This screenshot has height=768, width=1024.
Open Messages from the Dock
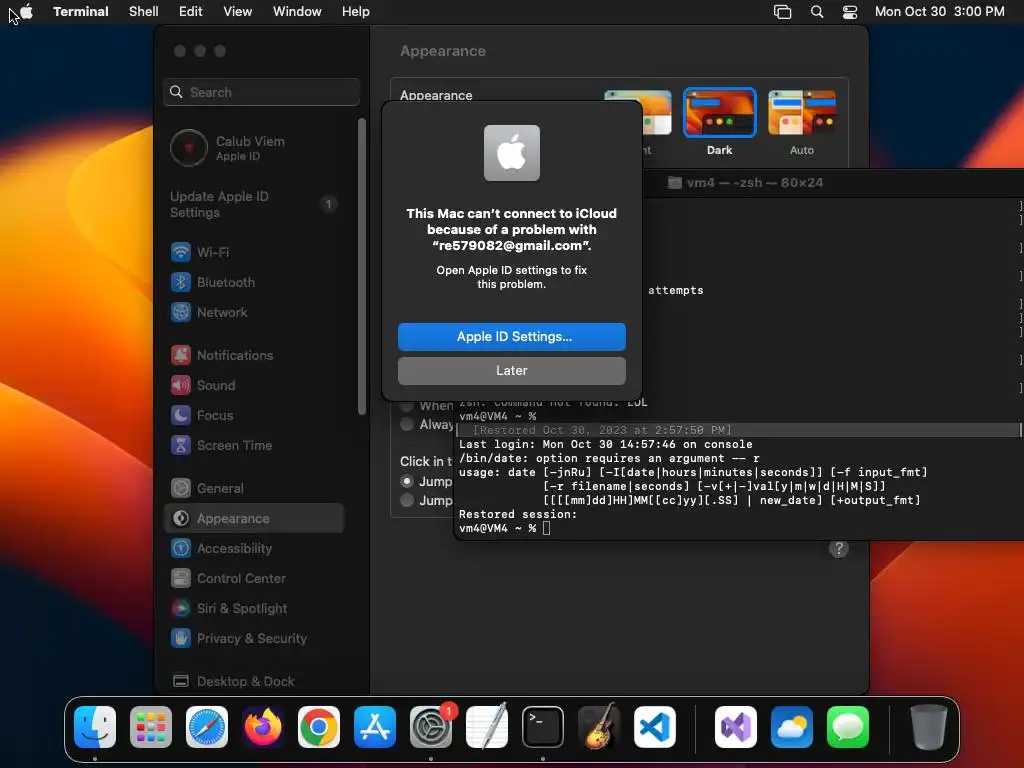coord(848,727)
